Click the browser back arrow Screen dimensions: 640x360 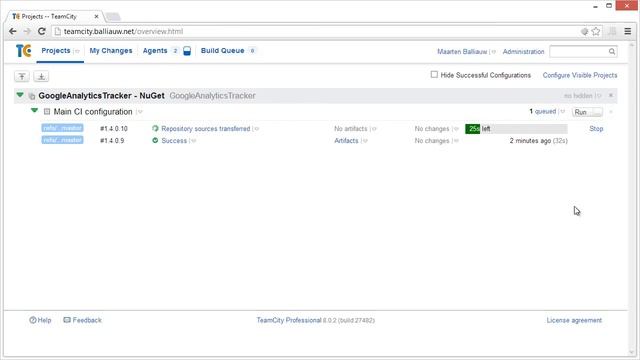coord(13,31)
